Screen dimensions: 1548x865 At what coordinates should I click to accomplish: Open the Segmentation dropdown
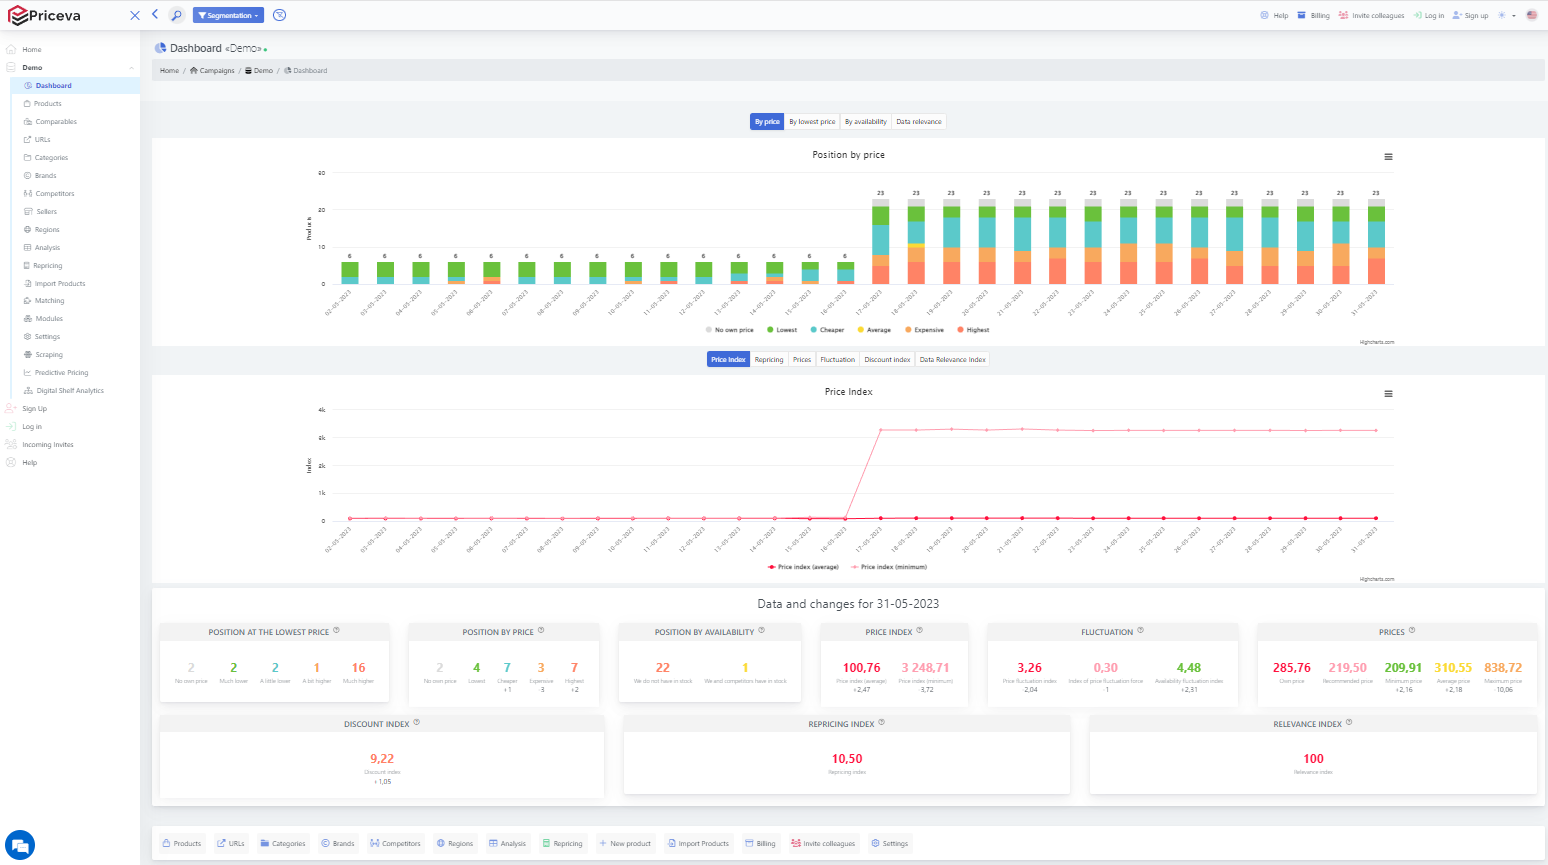click(x=229, y=15)
